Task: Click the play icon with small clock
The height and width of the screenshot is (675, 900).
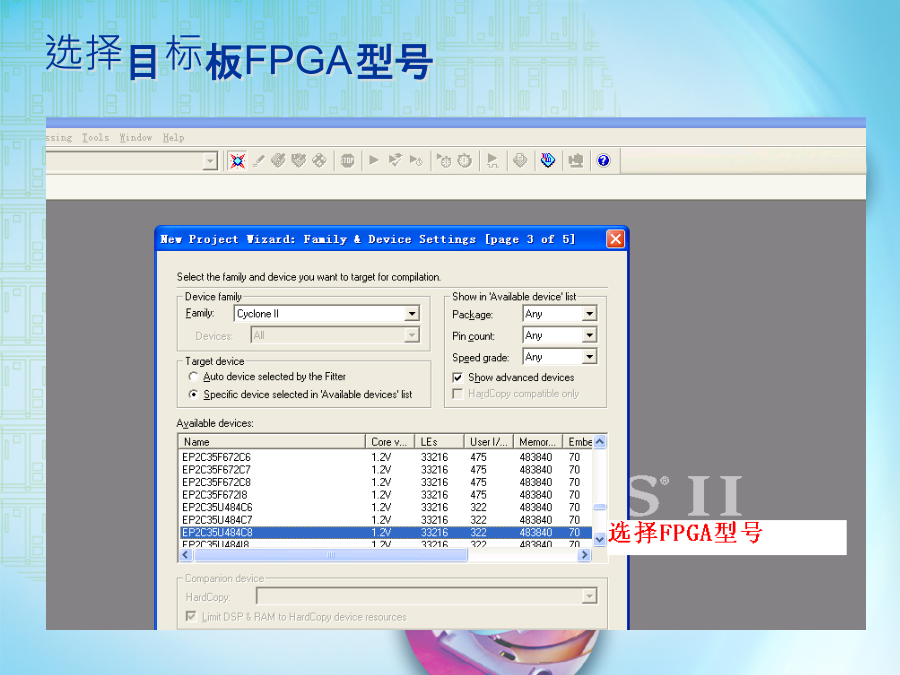Action: (x=416, y=161)
